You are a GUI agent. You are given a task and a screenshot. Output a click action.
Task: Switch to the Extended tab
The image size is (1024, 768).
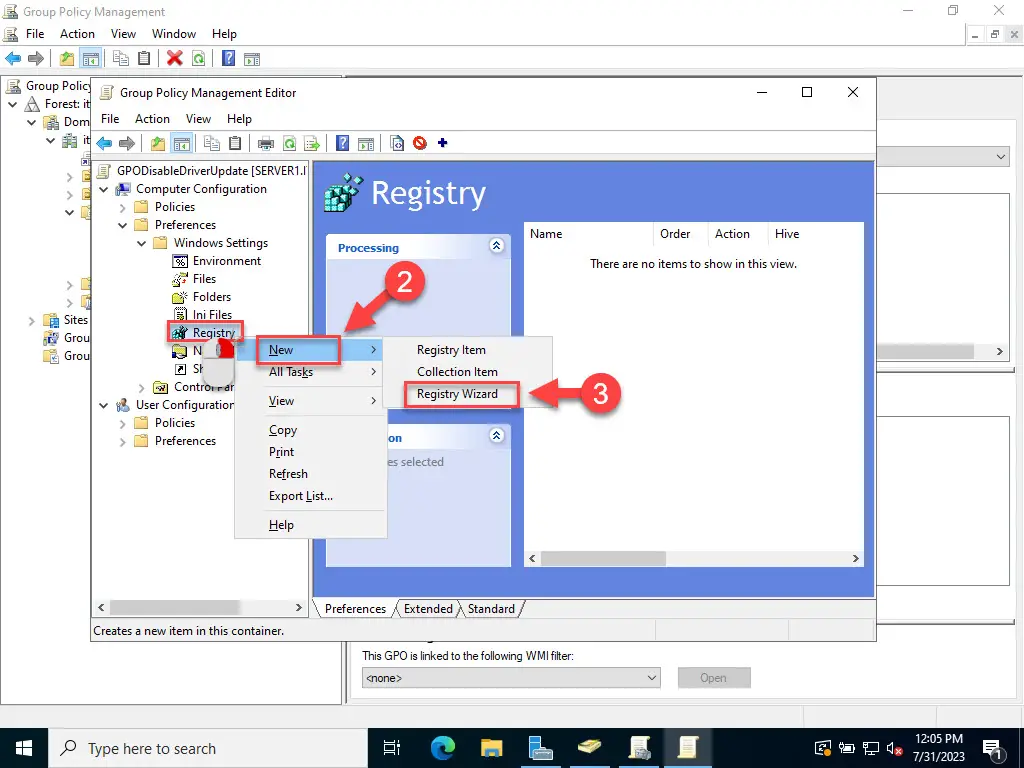pyautogui.click(x=428, y=609)
